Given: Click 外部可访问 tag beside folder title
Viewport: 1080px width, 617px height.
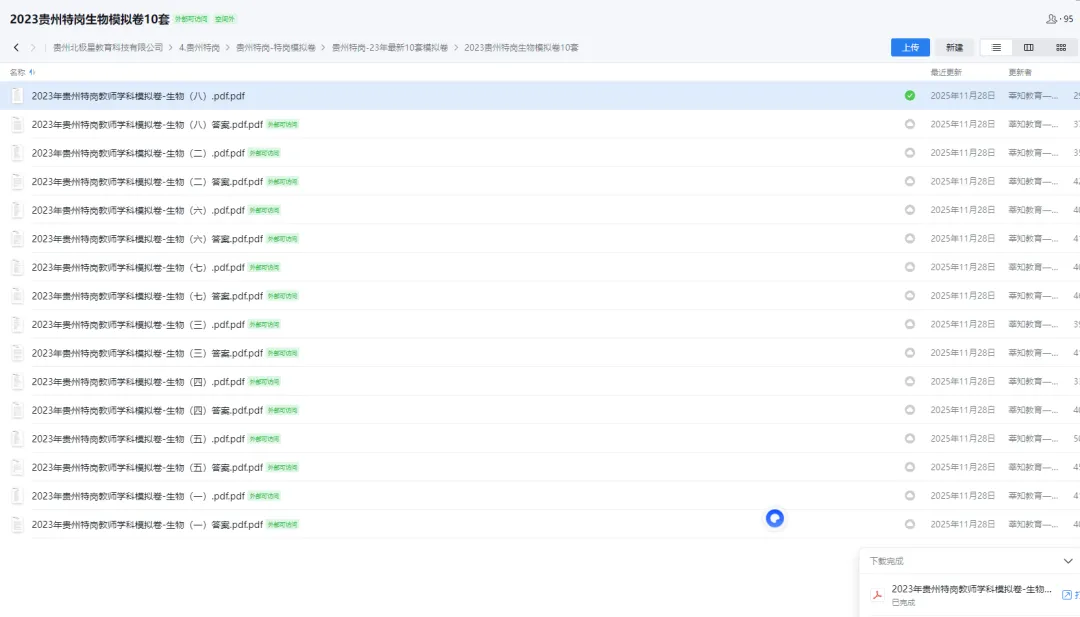Looking at the screenshot, I should coord(191,19).
